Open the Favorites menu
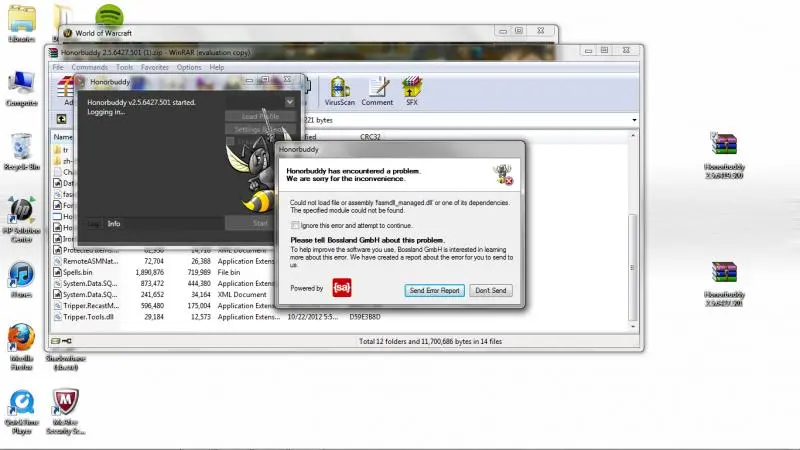This screenshot has height=450, width=800. pos(155,67)
